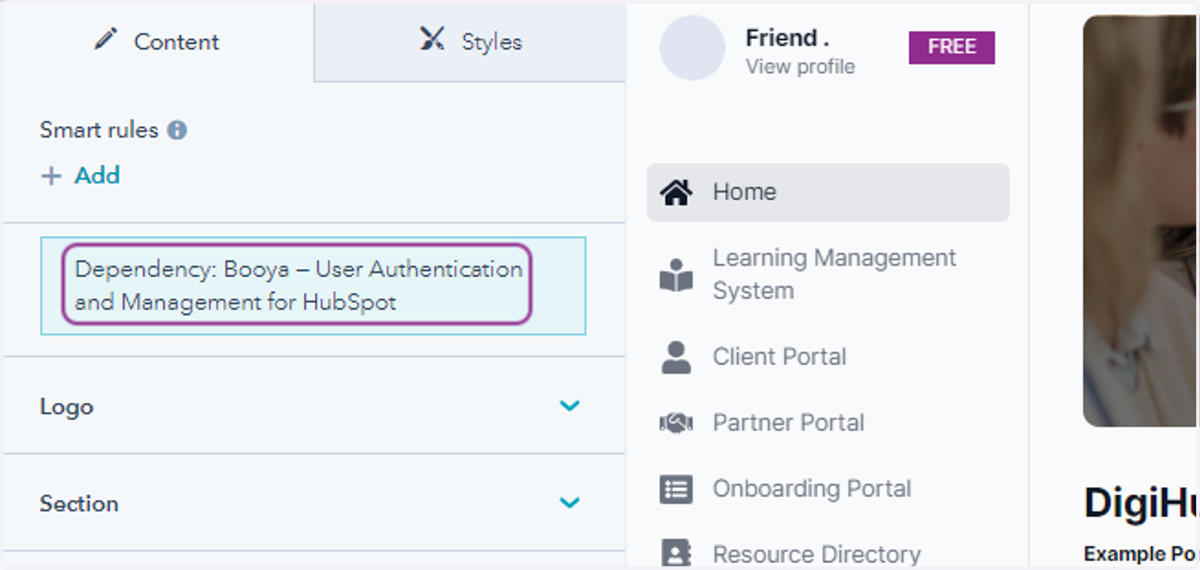The width and height of the screenshot is (1200, 570).
Task: Expand the Section group chevron
Action: tap(569, 502)
